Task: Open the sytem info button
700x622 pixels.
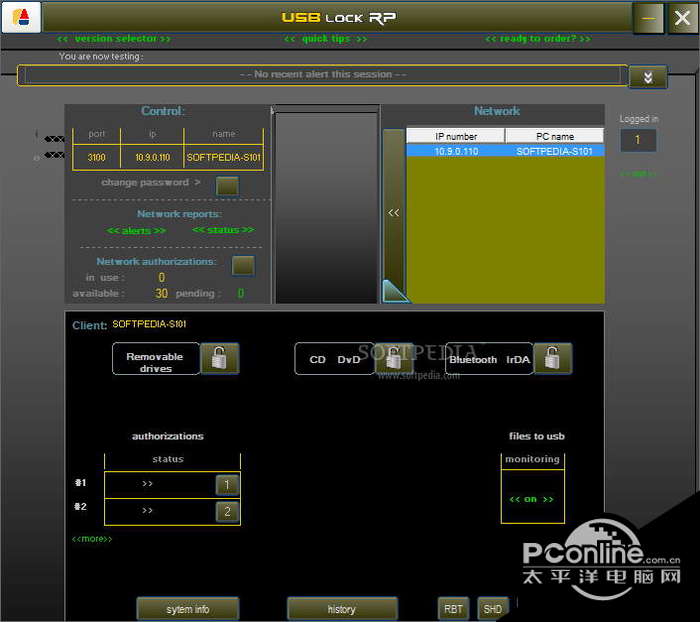Action: coord(188,609)
